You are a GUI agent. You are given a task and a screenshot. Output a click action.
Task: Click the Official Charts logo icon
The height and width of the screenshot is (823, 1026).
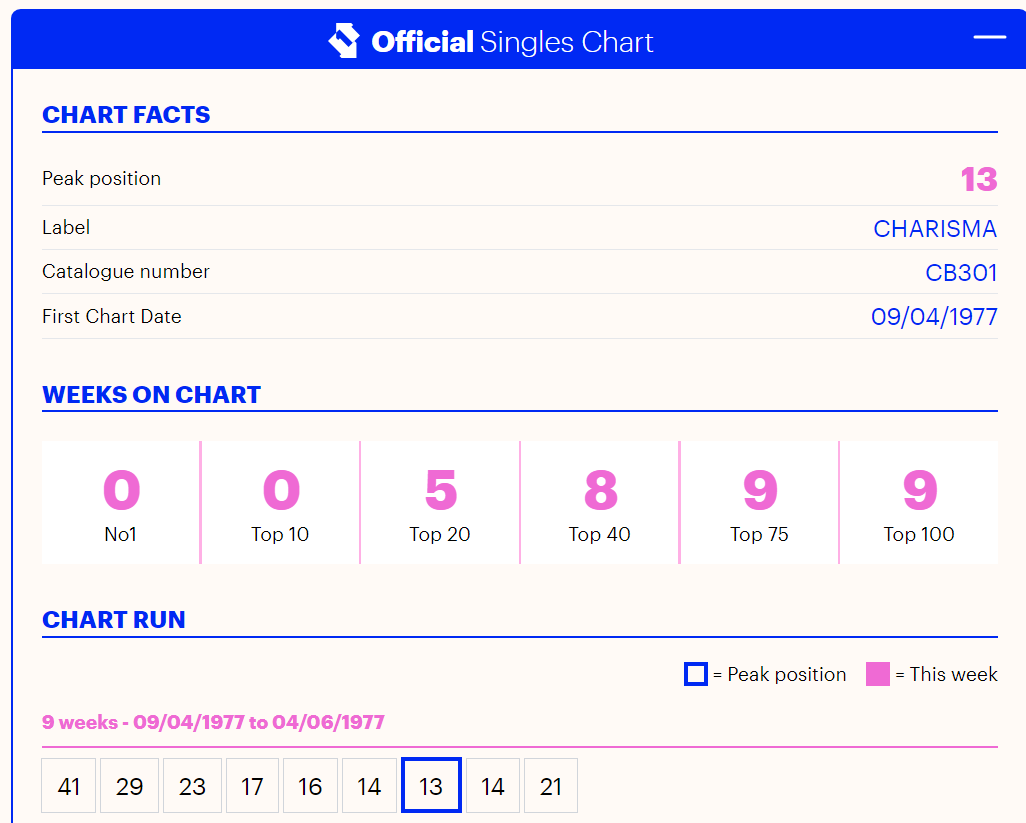(343, 42)
